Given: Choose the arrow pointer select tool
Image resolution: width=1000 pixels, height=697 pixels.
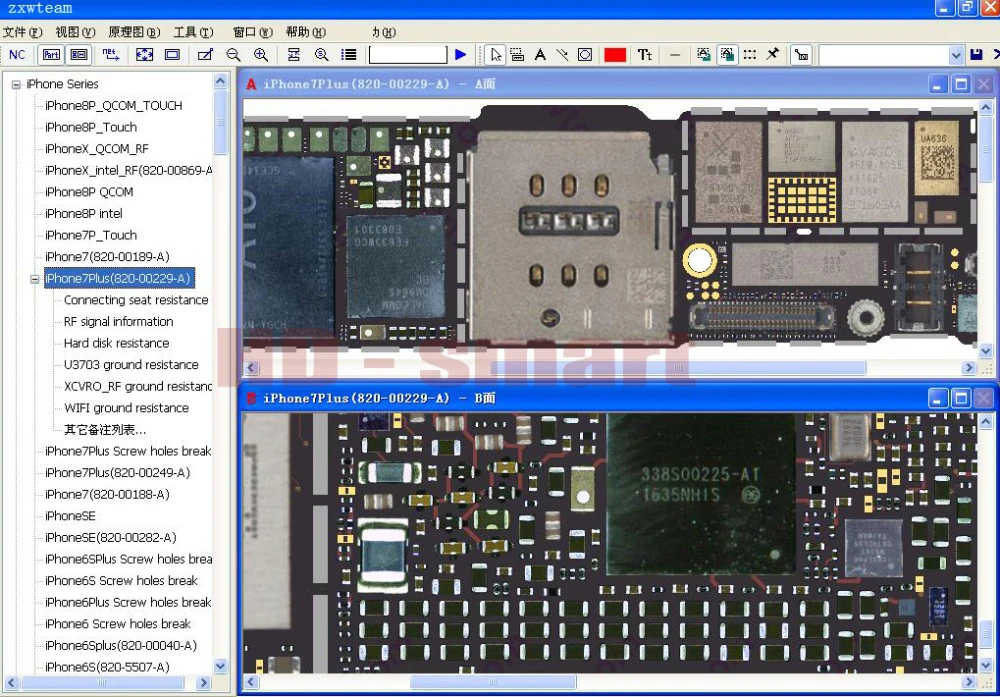Looking at the screenshot, I should coord(495,55).
